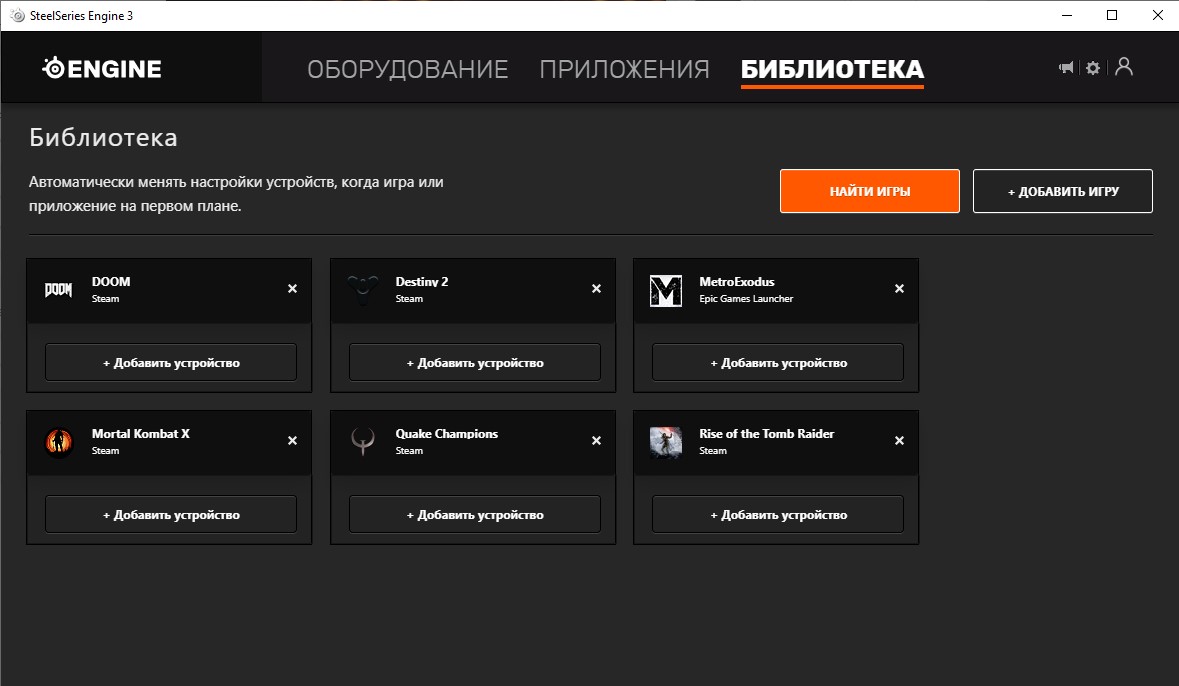The width and height of the screenshot is (1179, 686).
Task: Add a device to Destiny 2
Action: click(474, 363)
